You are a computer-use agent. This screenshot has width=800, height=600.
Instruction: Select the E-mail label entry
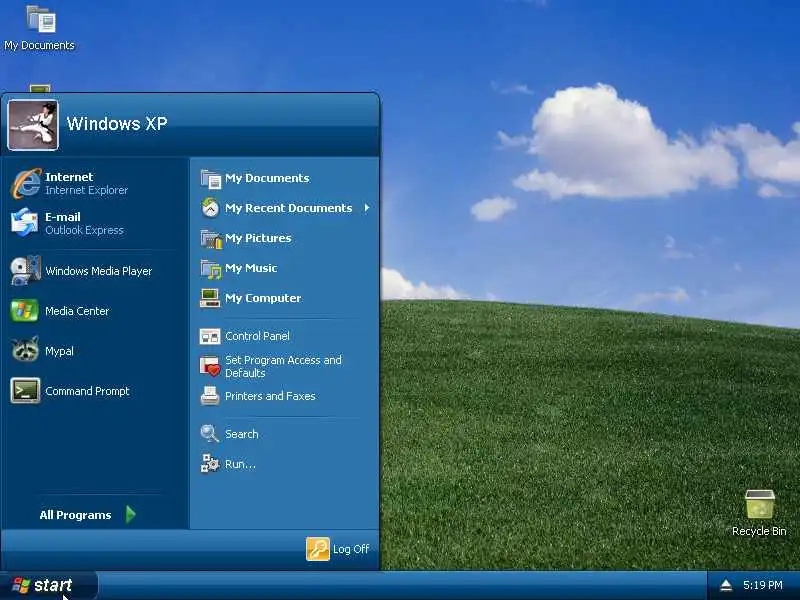(x=63, y=217)
